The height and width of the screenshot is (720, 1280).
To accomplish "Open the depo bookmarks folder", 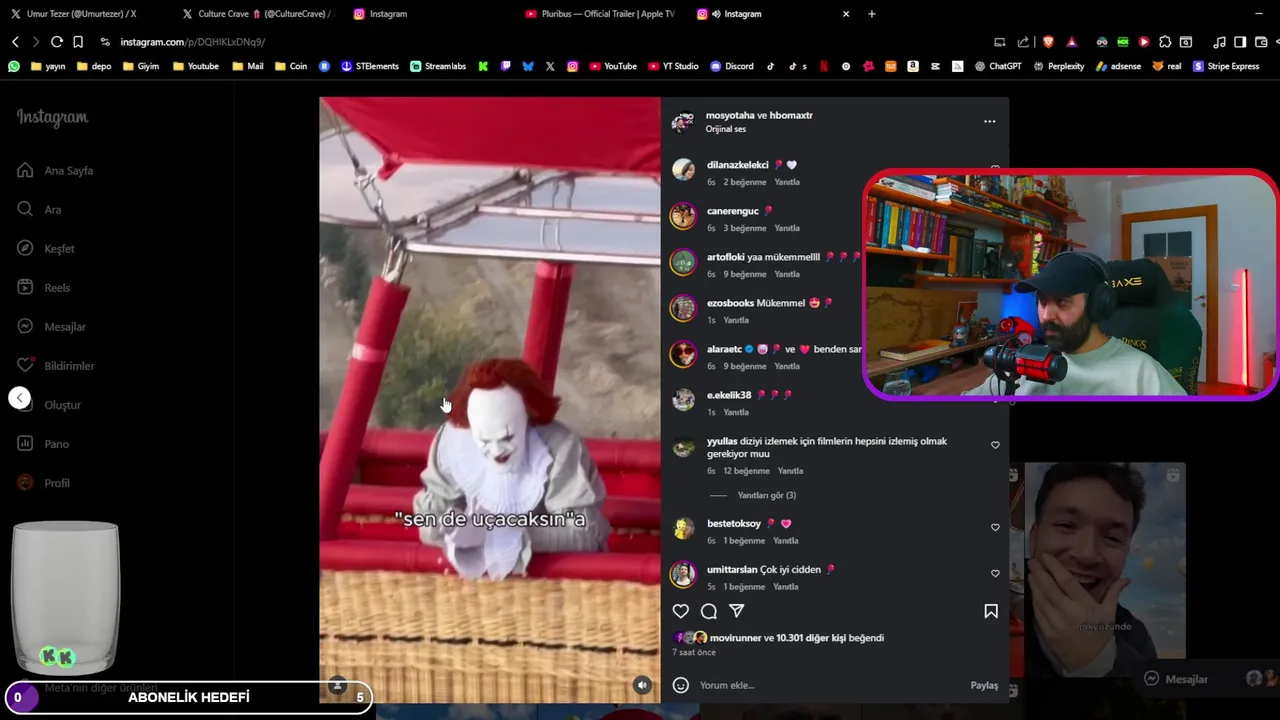I will tap(93, 66).
